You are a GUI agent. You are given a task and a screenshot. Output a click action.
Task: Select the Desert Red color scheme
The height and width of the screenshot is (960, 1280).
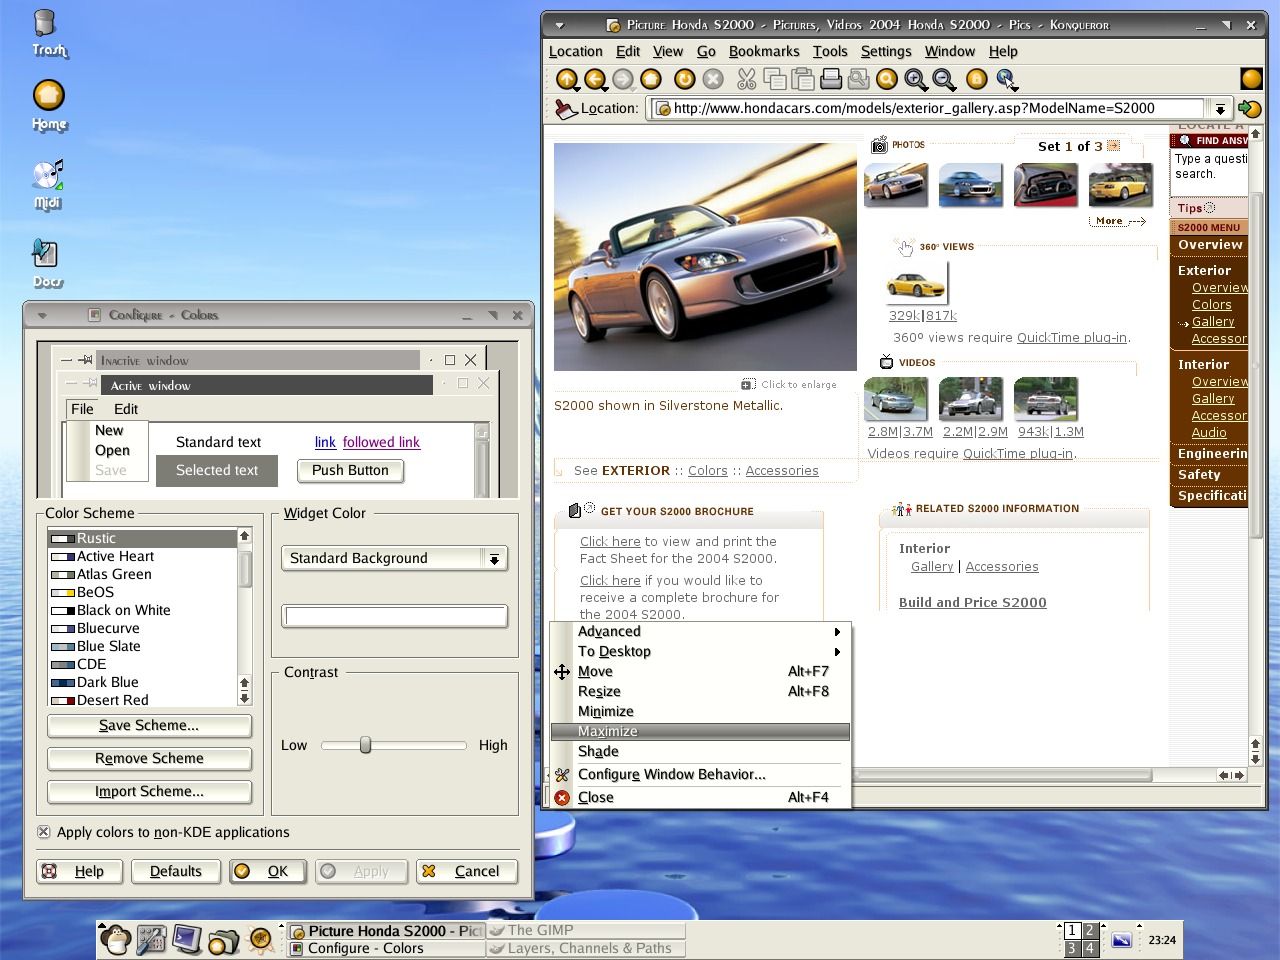tap(143, 700)
